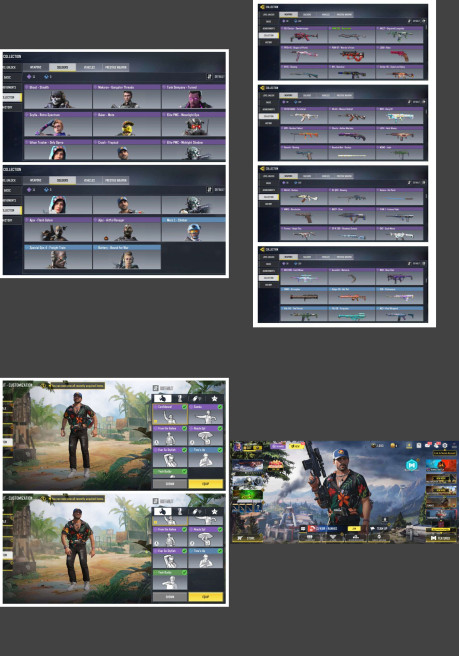Select second category tab icon in upper emote screenshot
The width and height of the screenshot is (459, 656).
click(x=180, y=398)
